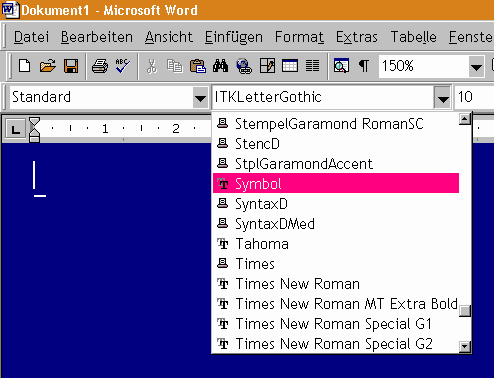The height and width of the screenshot is (378, 494).
Task: Cut selection with the scissors icon
Action: (152, 66)
